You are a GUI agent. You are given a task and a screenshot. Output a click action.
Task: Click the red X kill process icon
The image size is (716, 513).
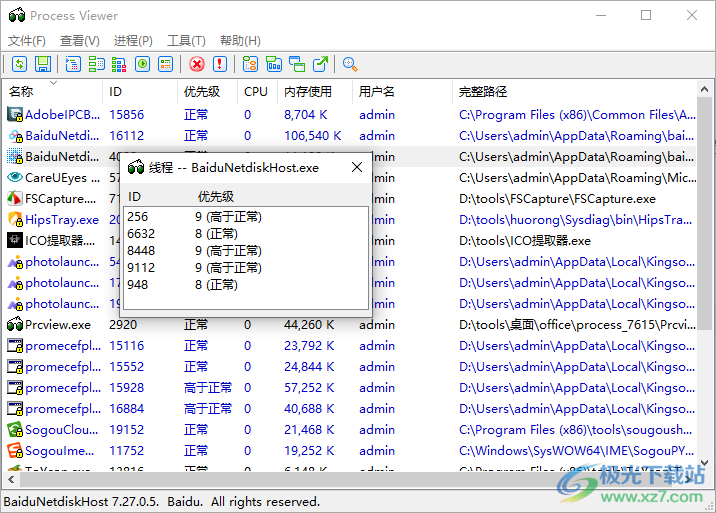(x=197, y=64)
